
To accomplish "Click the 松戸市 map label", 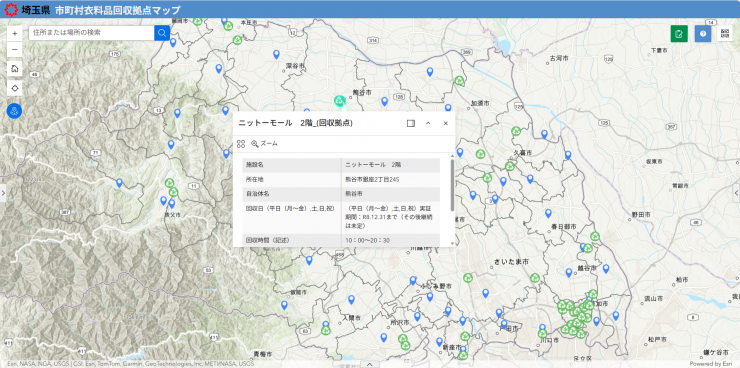I will [x=657, y=339].
